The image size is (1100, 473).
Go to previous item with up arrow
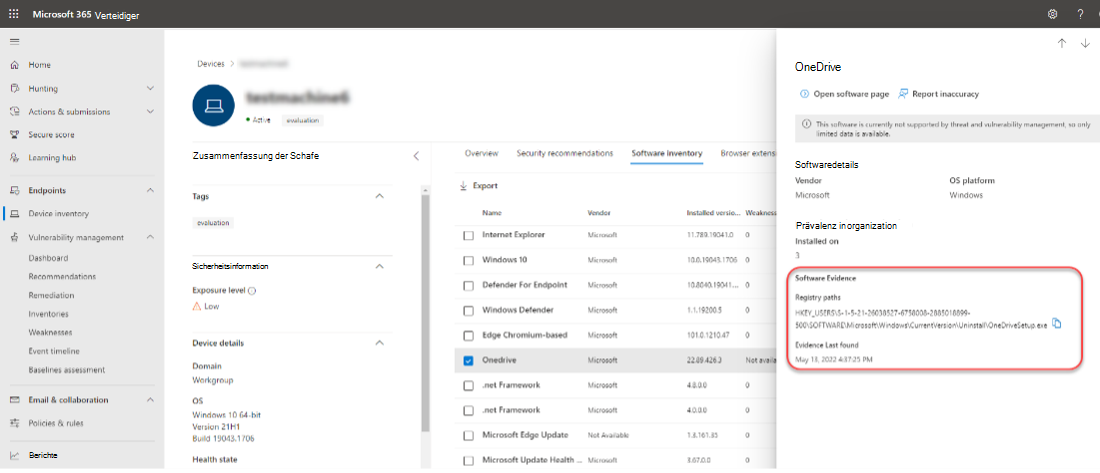1062,44
